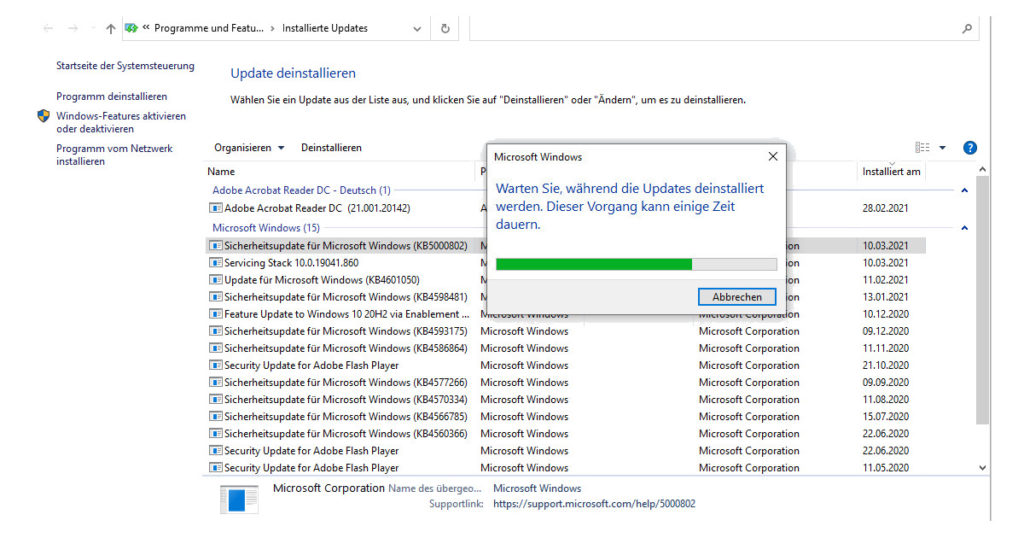Click the recent locations dropdown arrow

click(93, 29)
